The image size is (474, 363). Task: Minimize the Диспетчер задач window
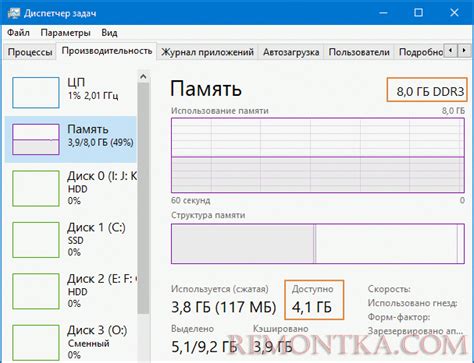pos(383,13)
